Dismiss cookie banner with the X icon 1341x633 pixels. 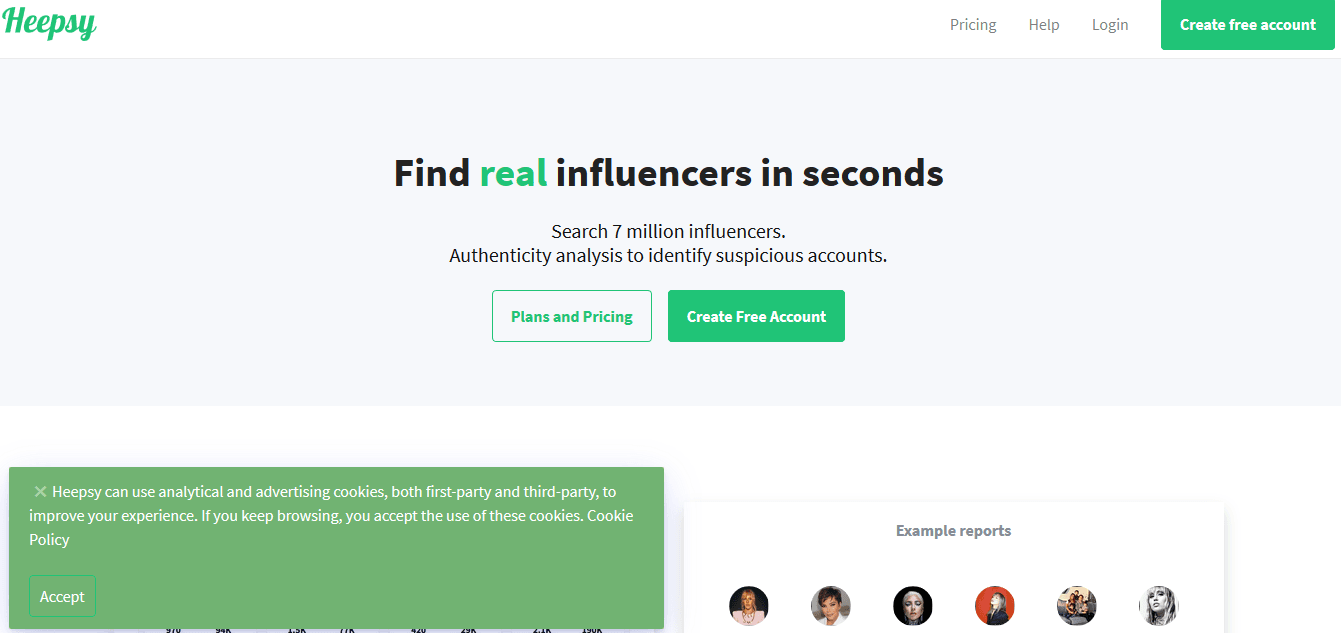(x=40, y=491)
